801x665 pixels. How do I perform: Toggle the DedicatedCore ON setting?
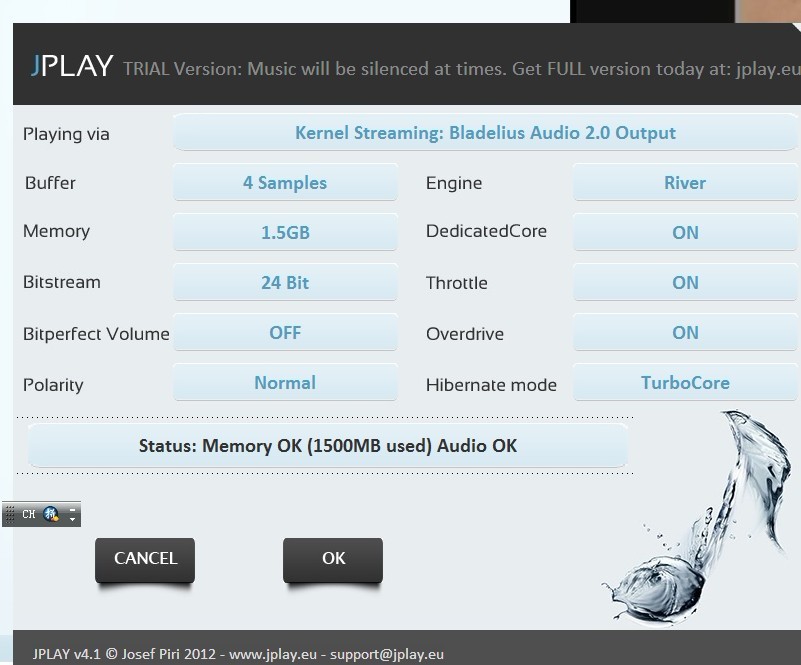[x=685, y=232]
